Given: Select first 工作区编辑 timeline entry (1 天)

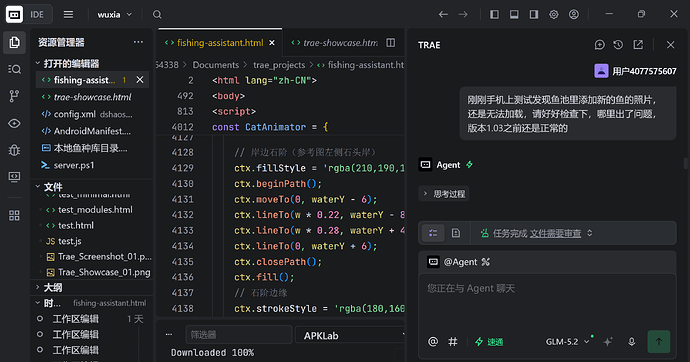Looking at the screenshot, I should 92,319.
